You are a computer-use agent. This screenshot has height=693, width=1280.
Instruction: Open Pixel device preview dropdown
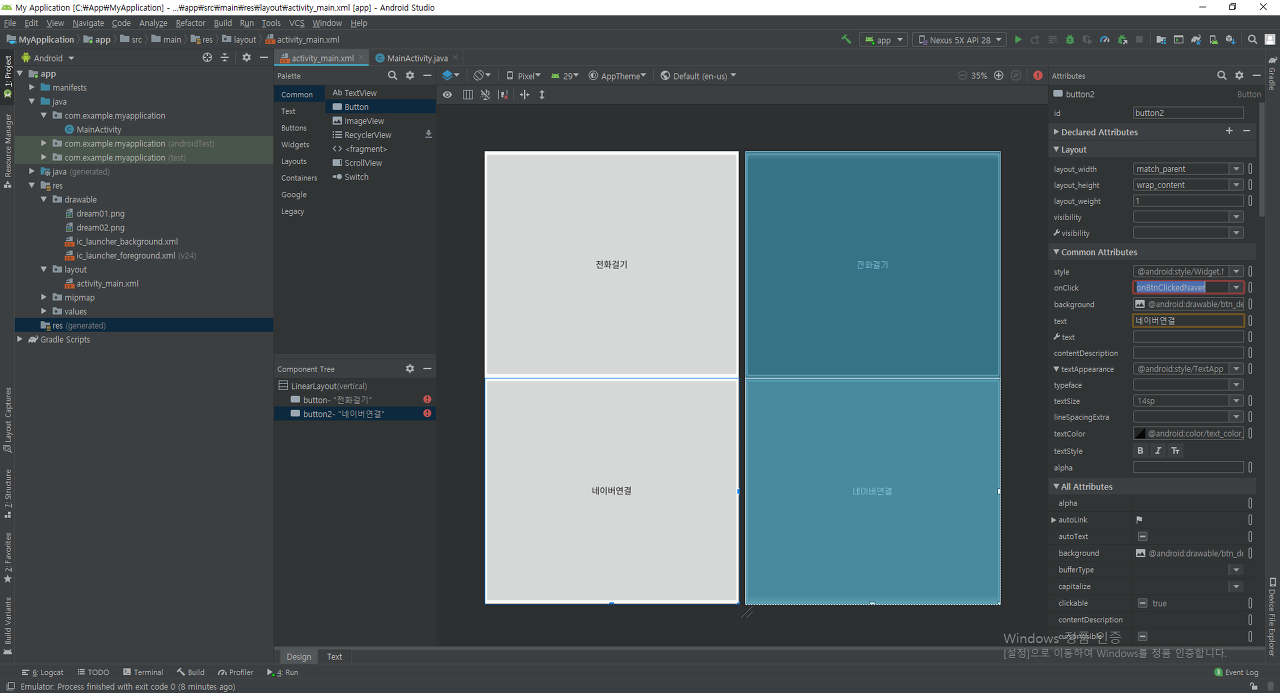pyautogui.click(x=523, y=75)
